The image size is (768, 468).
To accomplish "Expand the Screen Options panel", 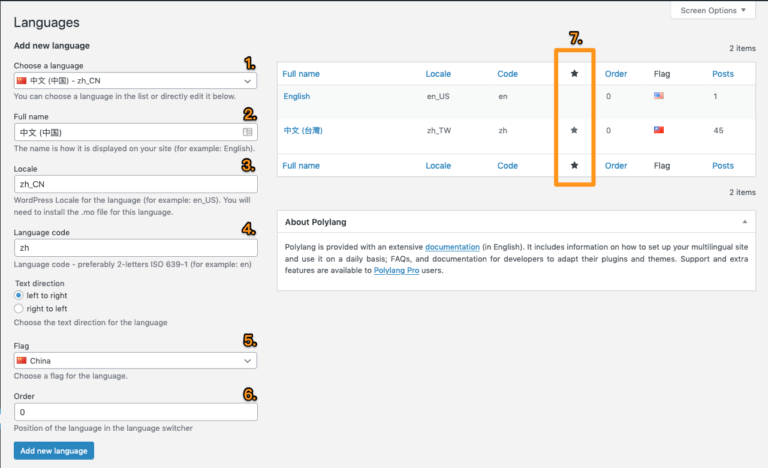I will point(712,11).
